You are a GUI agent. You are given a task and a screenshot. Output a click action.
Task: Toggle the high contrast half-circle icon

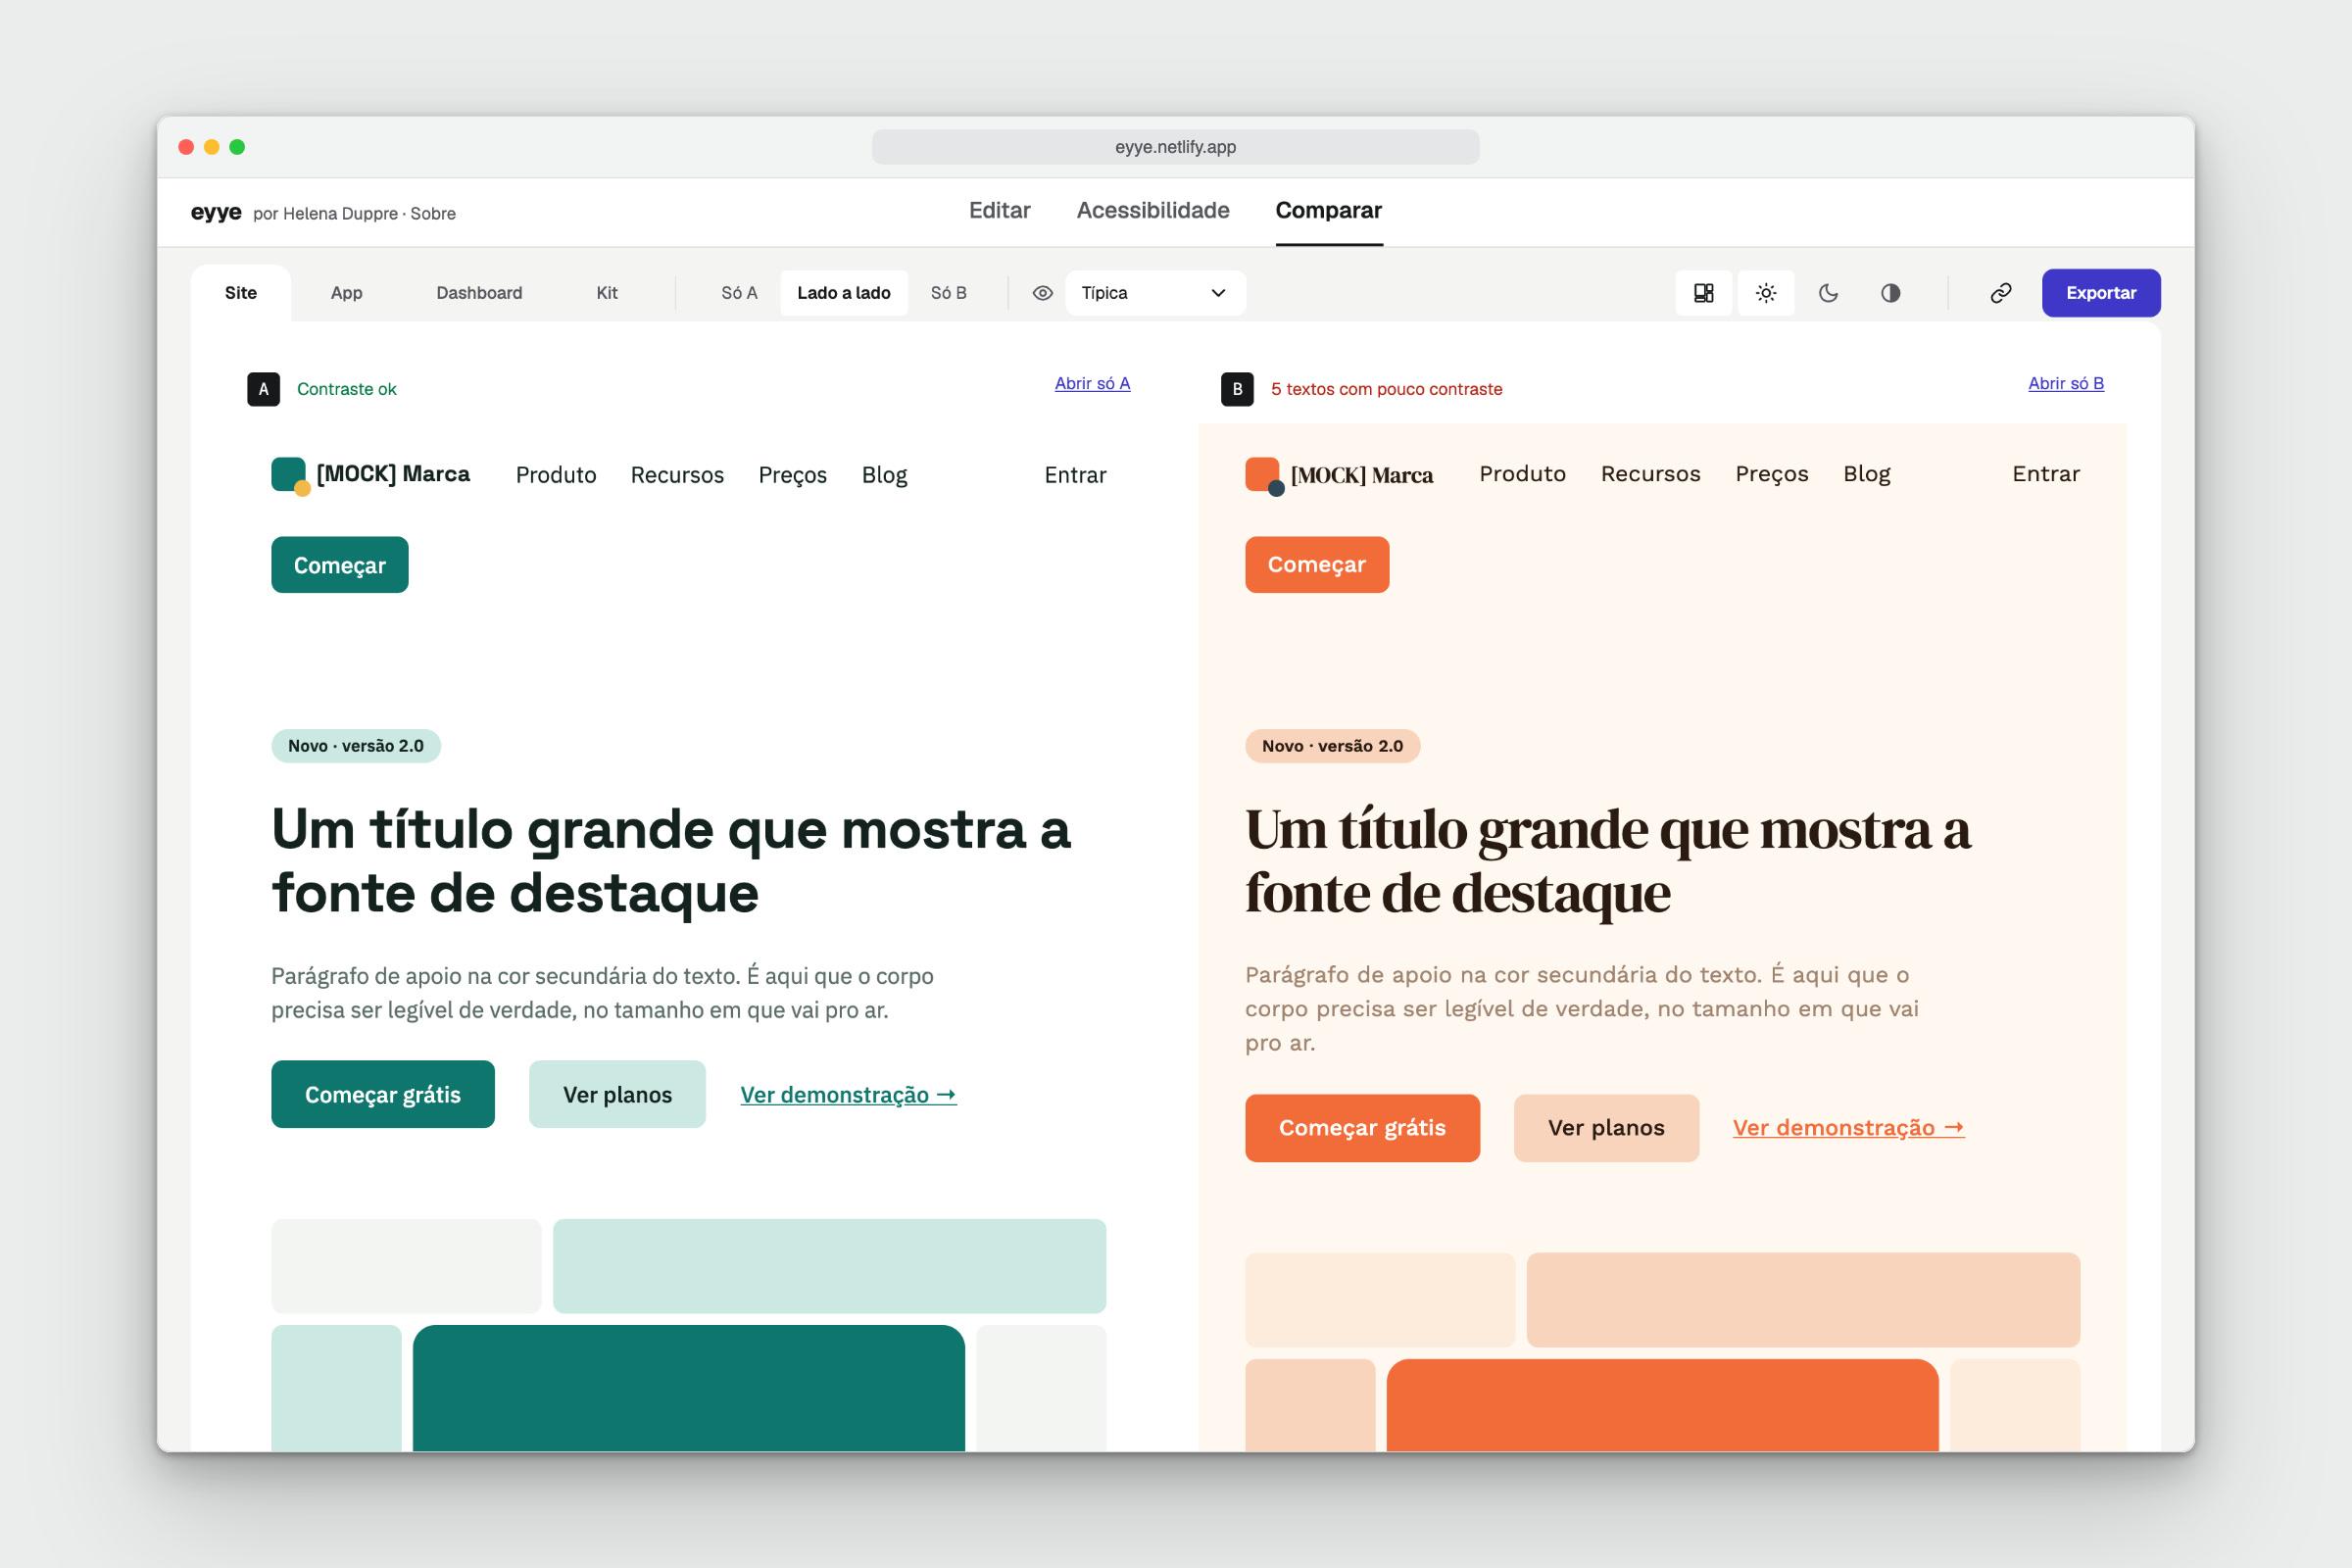1890,293
